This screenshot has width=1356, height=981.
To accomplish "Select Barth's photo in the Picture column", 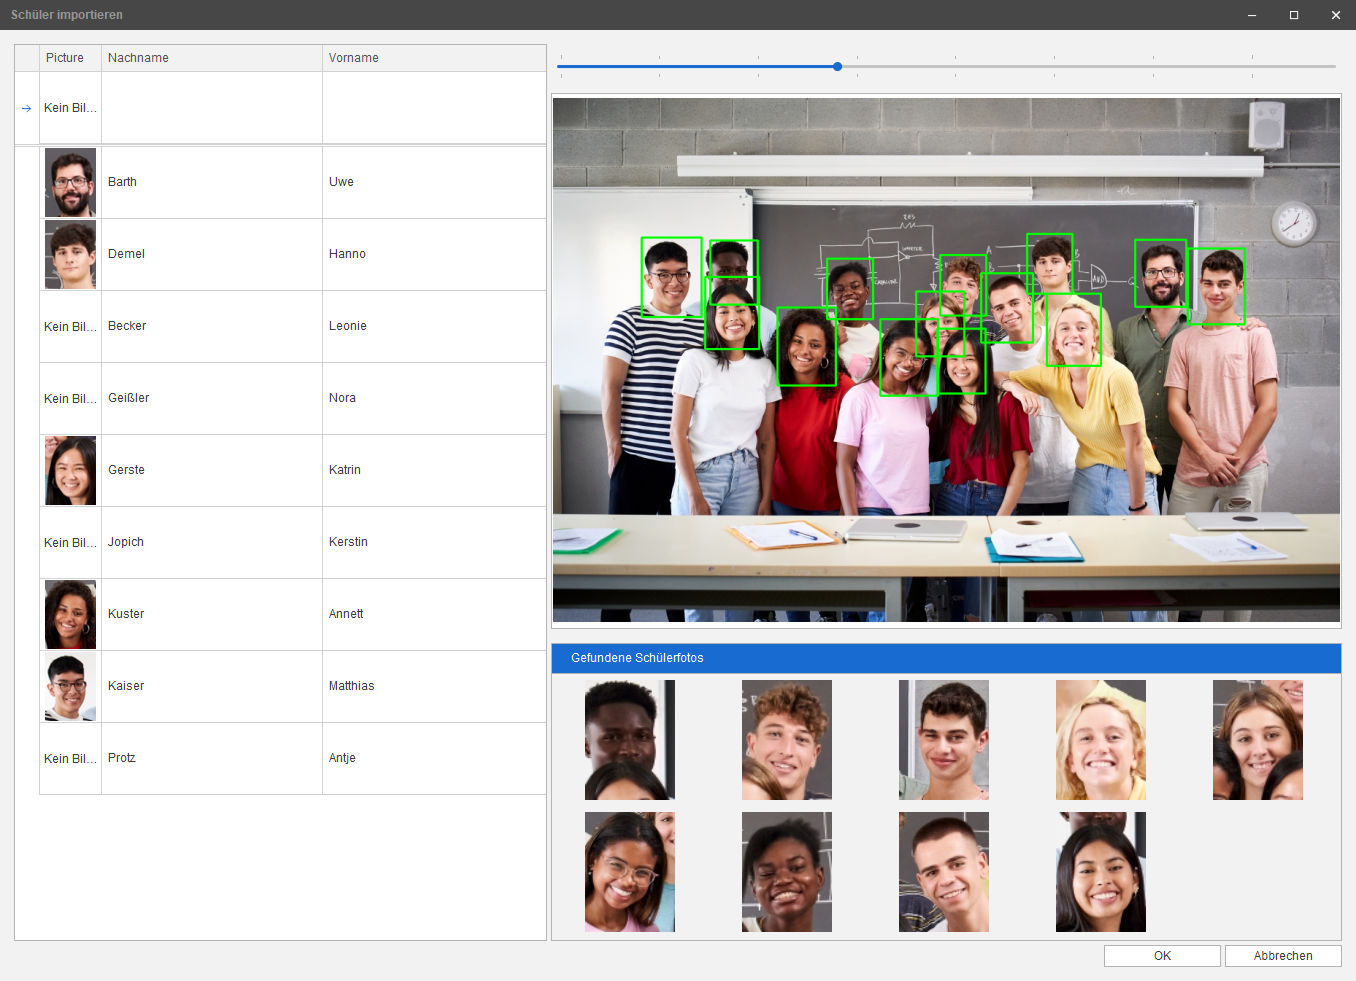I will click(70, 182).
